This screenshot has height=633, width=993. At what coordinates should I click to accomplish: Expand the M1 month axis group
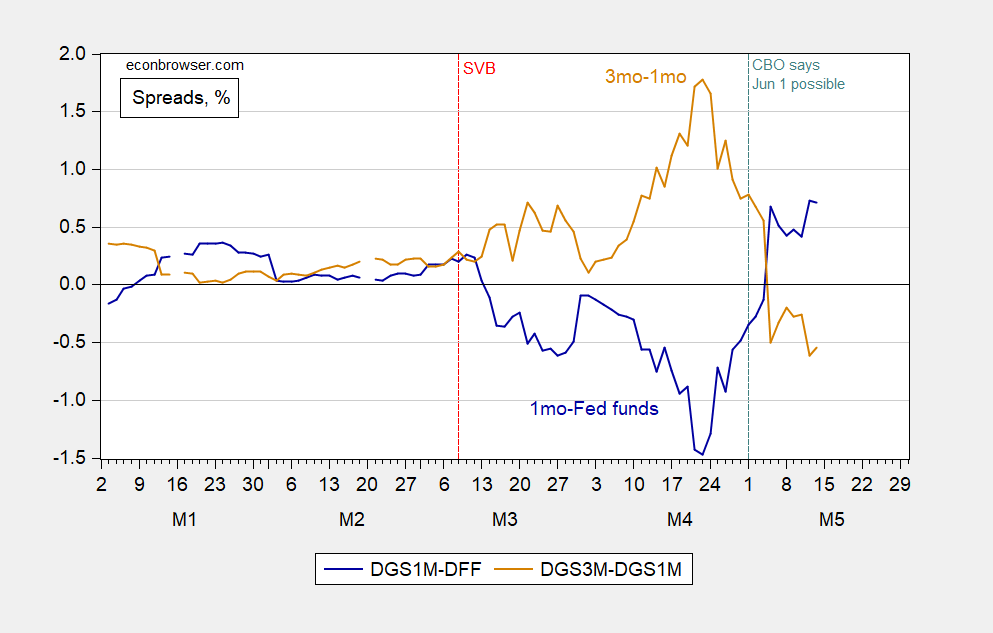click(x=184, y=520)
